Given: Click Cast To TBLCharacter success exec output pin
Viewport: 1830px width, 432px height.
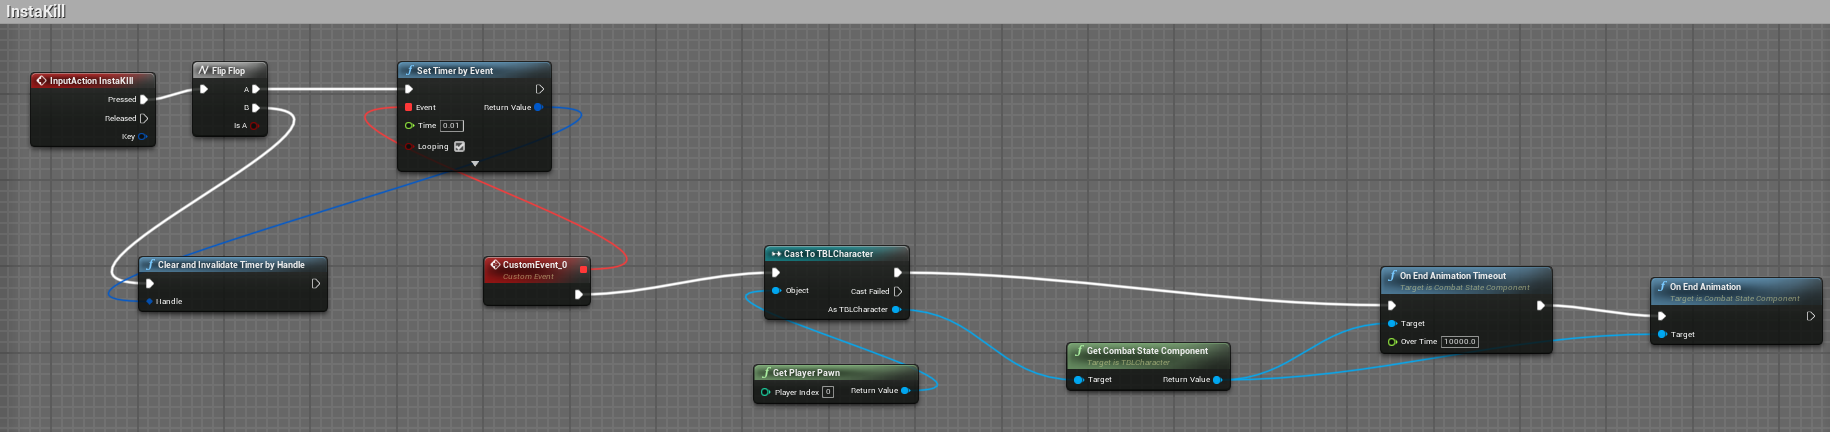Looking at the screenshot, I should pyautogui.click(x=897, y=272).
